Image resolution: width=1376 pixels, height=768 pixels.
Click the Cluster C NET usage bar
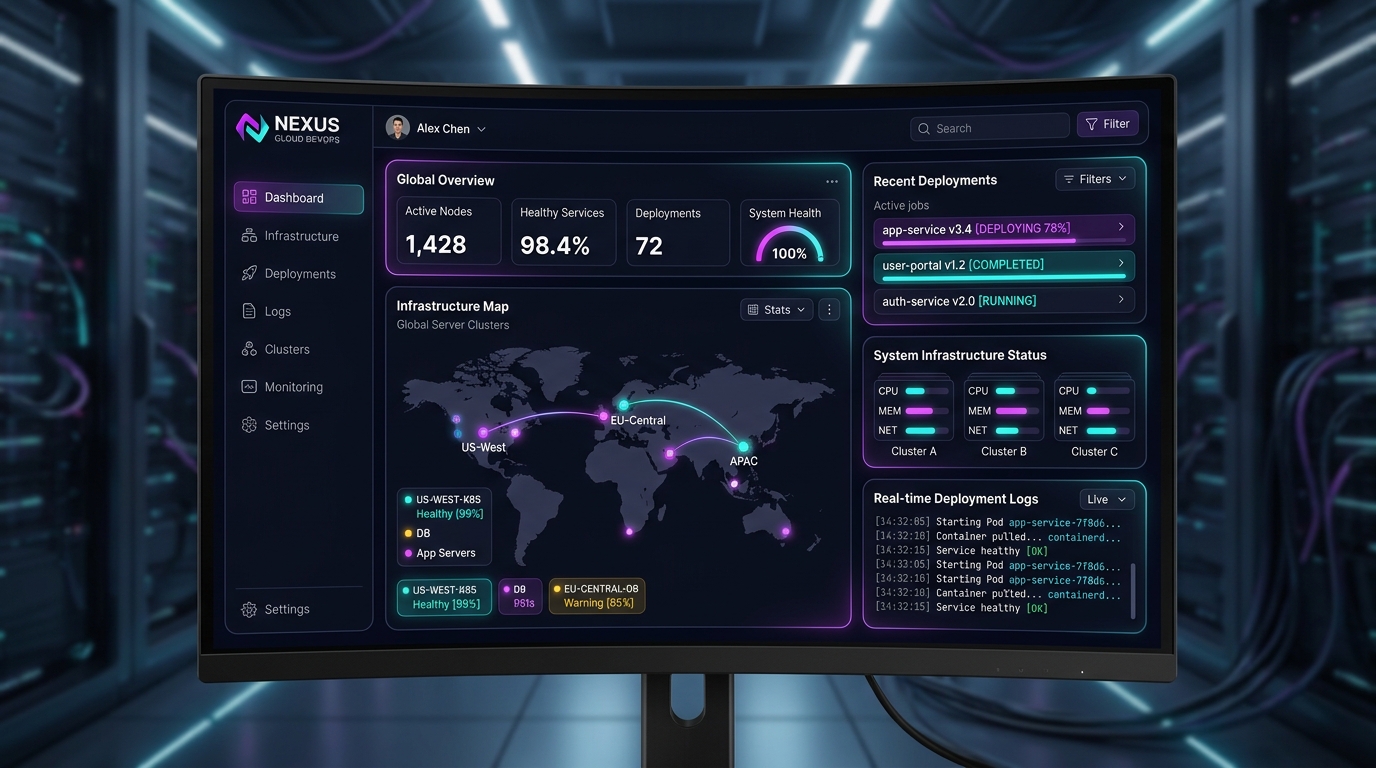(1106, 431)
